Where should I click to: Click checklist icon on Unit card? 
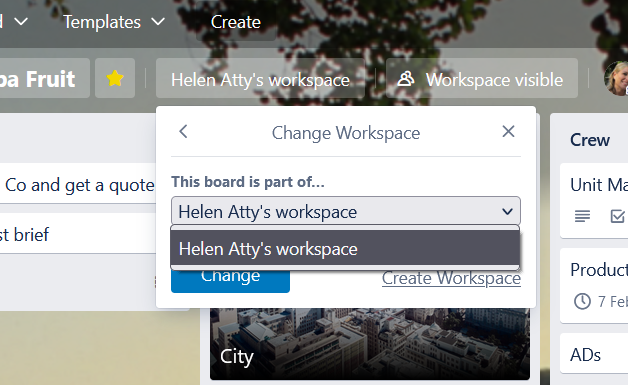click(617, 216)
